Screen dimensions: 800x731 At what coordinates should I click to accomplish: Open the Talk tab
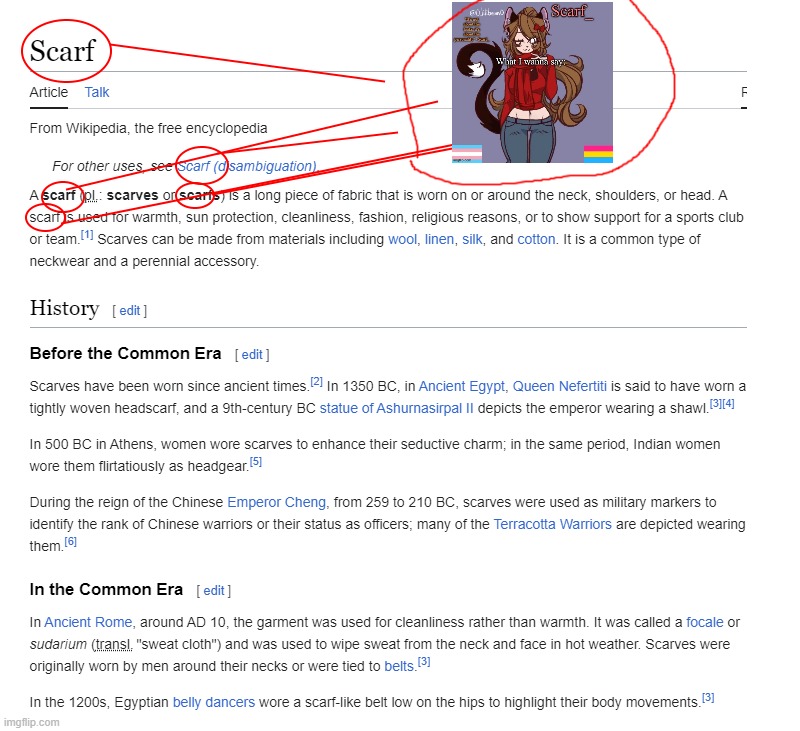coord(96,92)
